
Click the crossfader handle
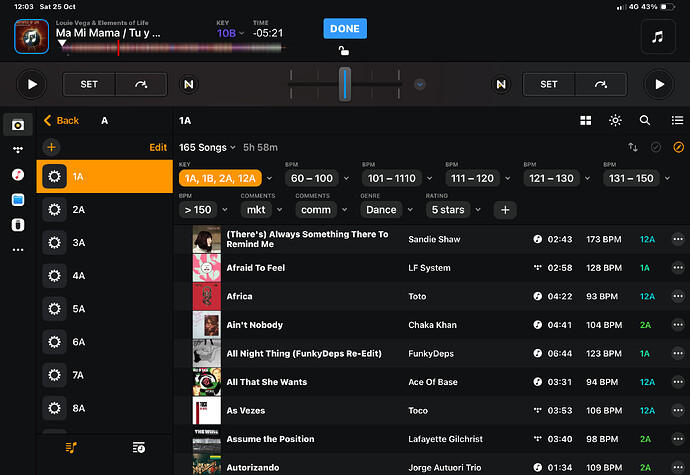345,84
